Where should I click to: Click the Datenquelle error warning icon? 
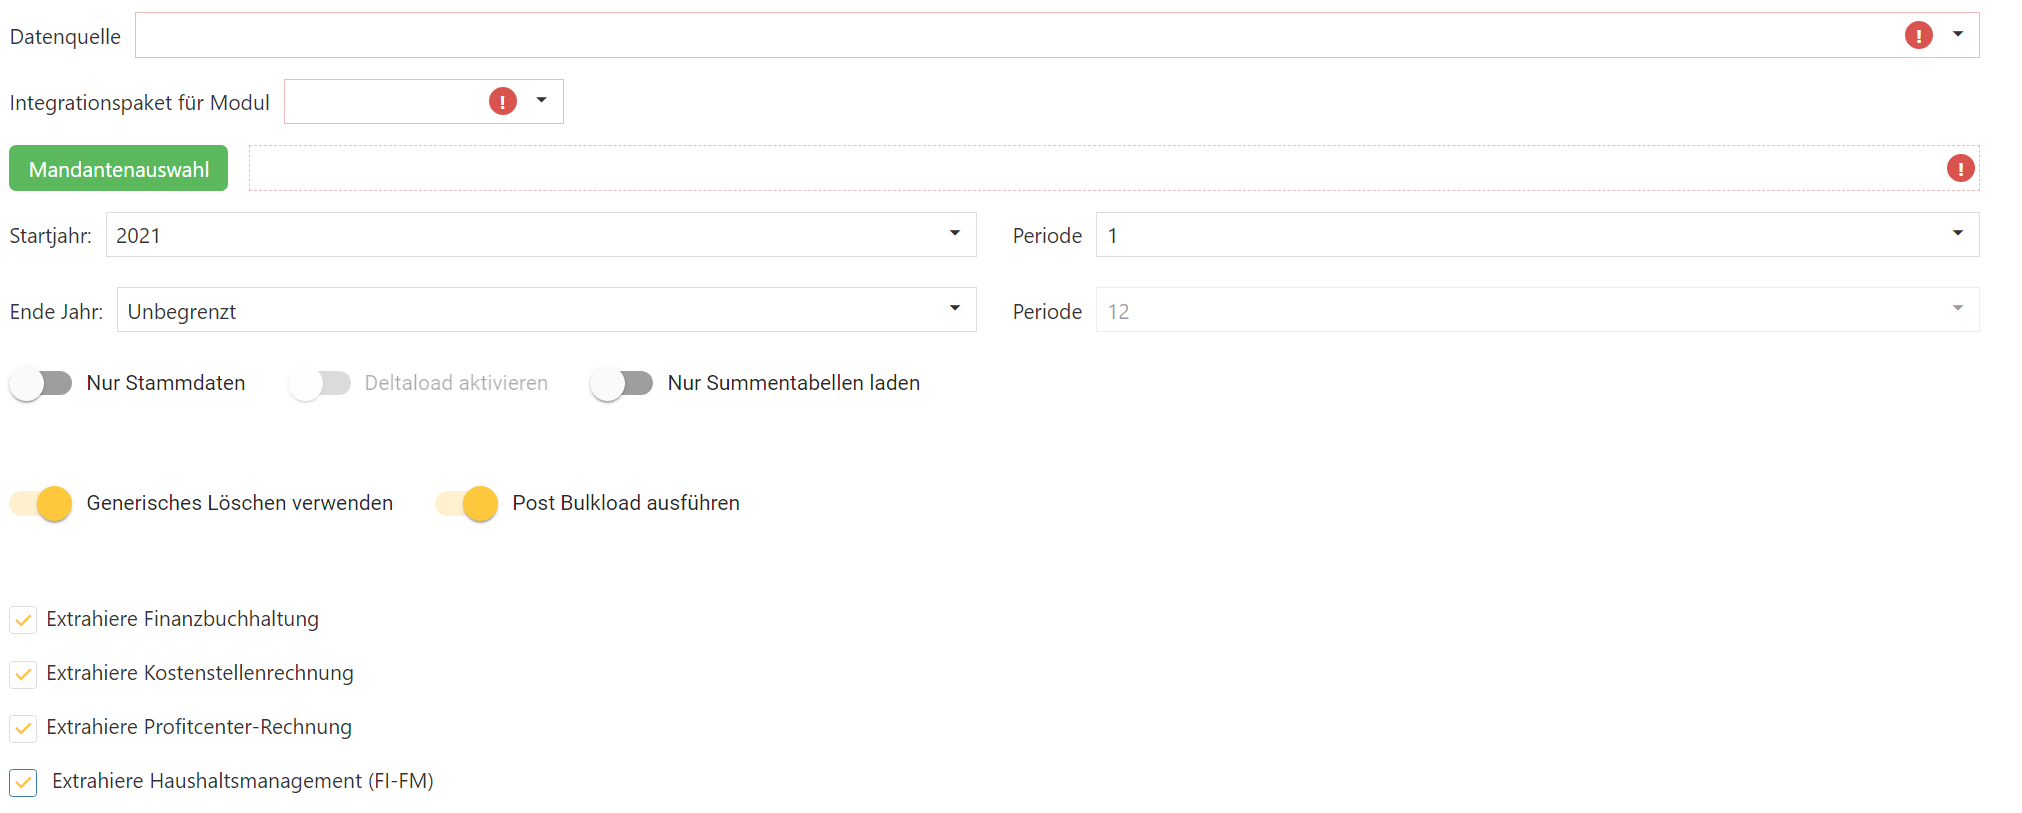click(x=1918, y=36)
